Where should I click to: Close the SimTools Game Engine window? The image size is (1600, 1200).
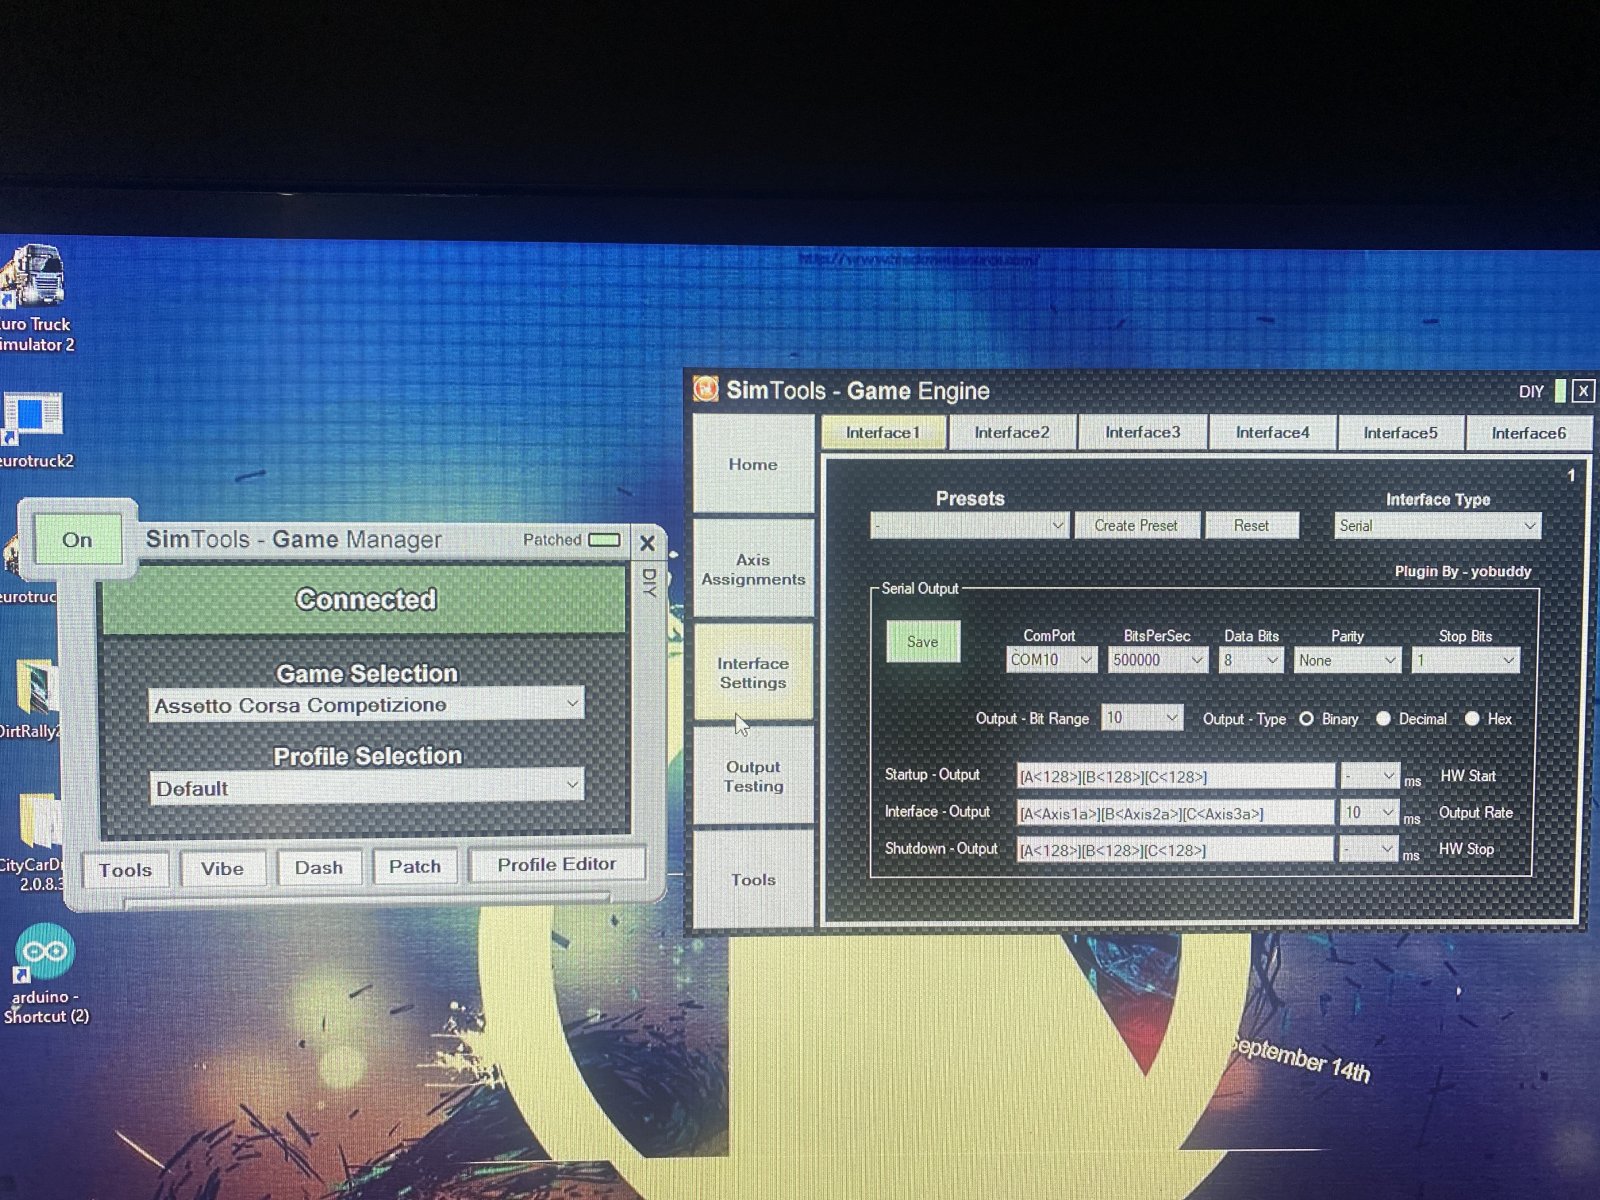(x=1583, y=391)
